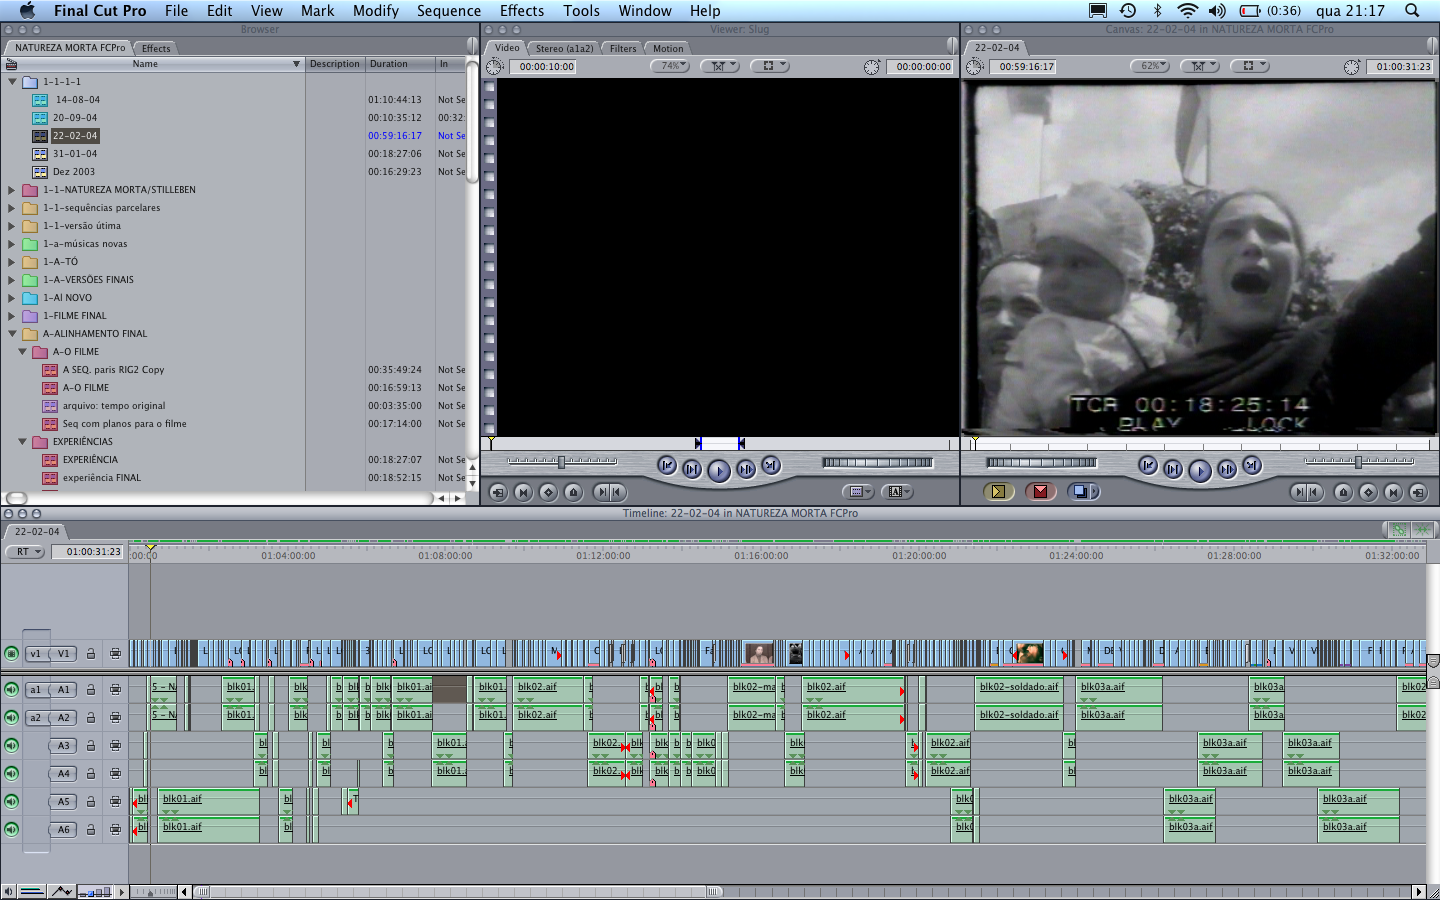Click Add Motion Keyframe button in Viewer
The height and width of the screenshot is (900, 1440).
pyautogui.click(x=548, y=492)
